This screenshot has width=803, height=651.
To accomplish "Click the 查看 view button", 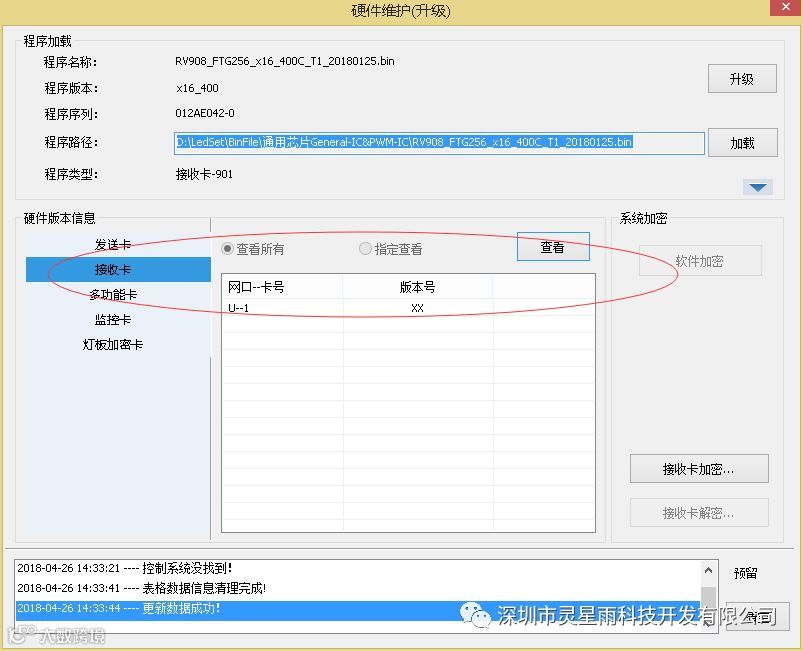I will [553, 247].
